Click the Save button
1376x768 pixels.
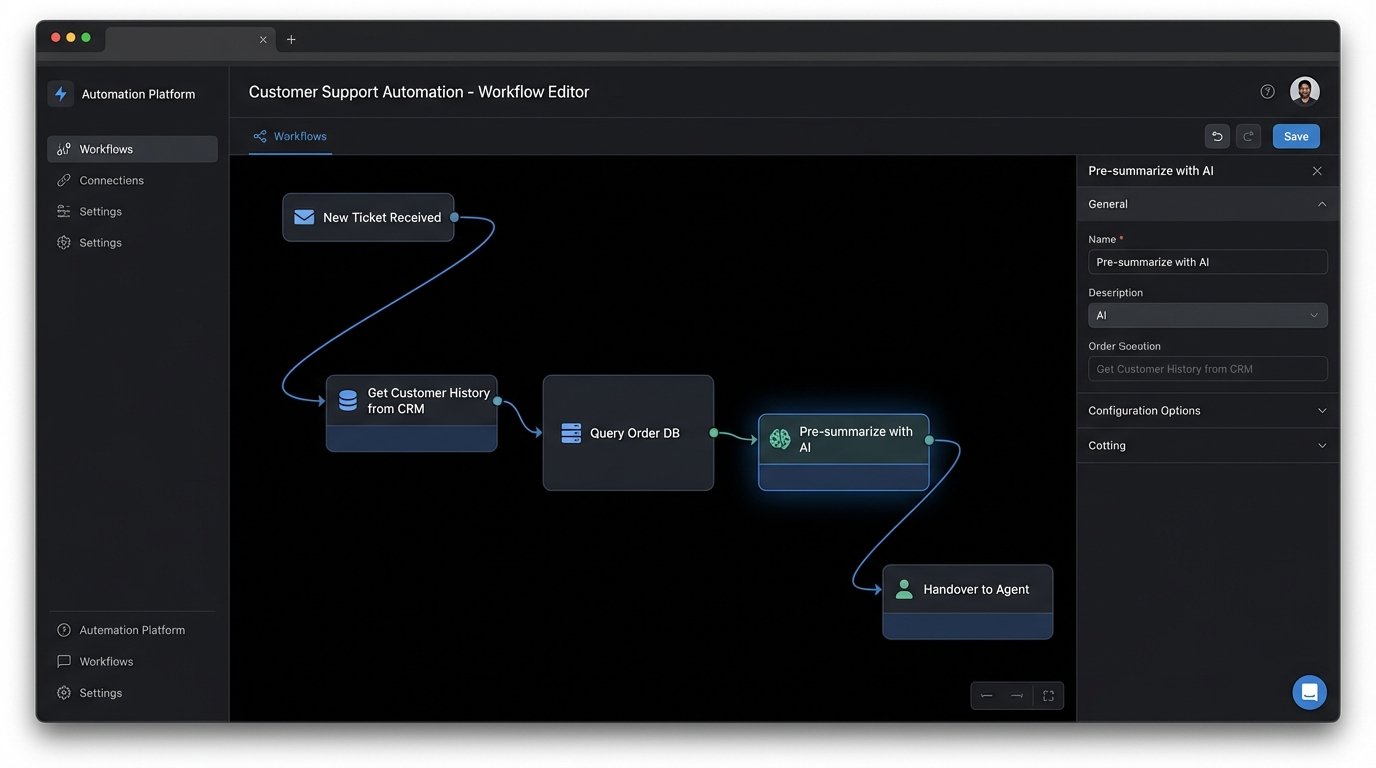tap(1295, 136)
